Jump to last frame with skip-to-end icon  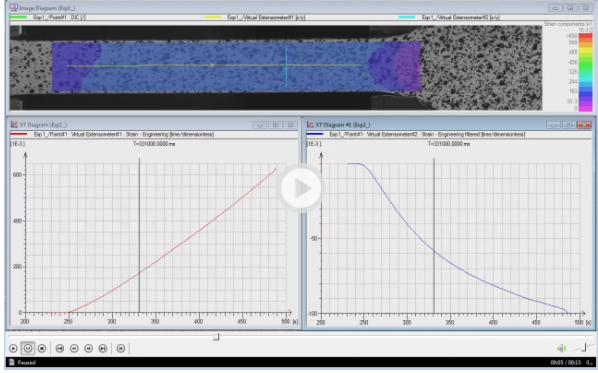pos(103,348)
